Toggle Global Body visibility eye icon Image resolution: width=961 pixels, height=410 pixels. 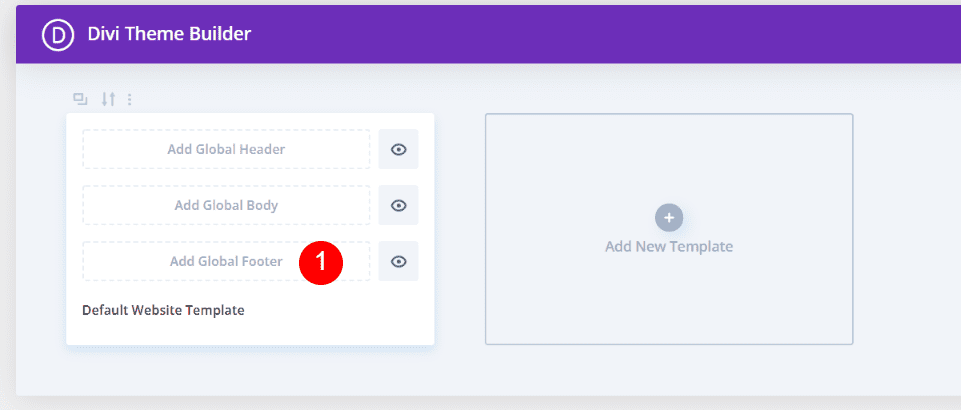coord(398,205)
